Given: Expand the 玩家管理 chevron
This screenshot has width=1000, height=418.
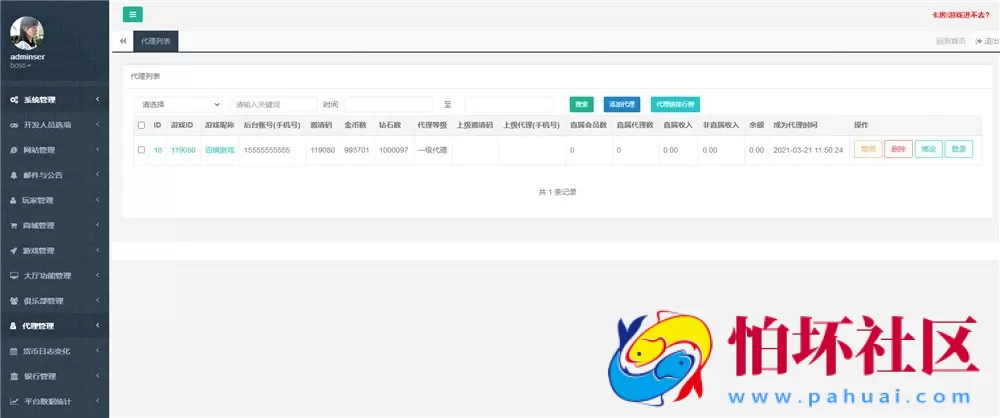Looking at the screenshot, I should [98, 200].
